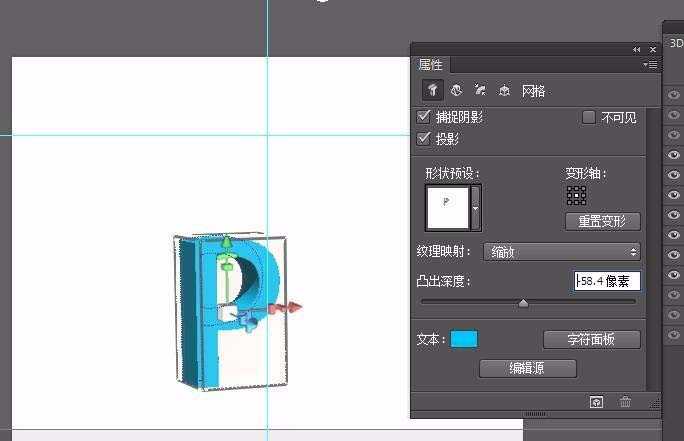This screenshot has height=441, width=684.
Task: Enable the 不可见 checkbox
Action: [x=589, y=117]
